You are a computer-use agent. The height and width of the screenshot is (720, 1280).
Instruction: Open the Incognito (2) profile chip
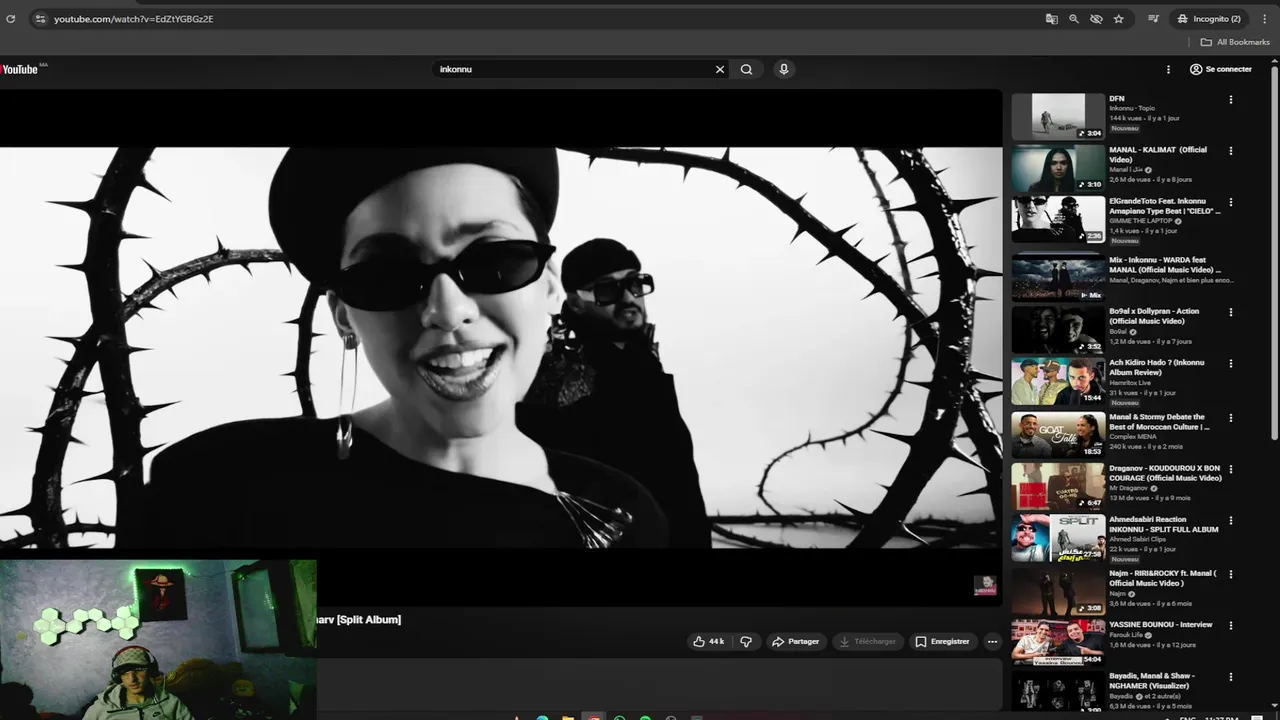(1208, 19)
